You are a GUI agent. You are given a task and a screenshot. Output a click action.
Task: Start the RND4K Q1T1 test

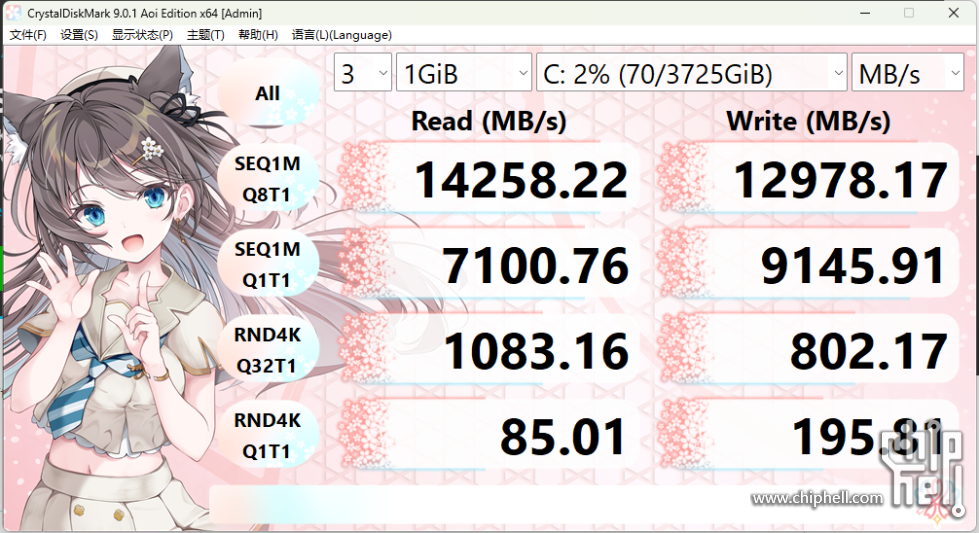268,436
